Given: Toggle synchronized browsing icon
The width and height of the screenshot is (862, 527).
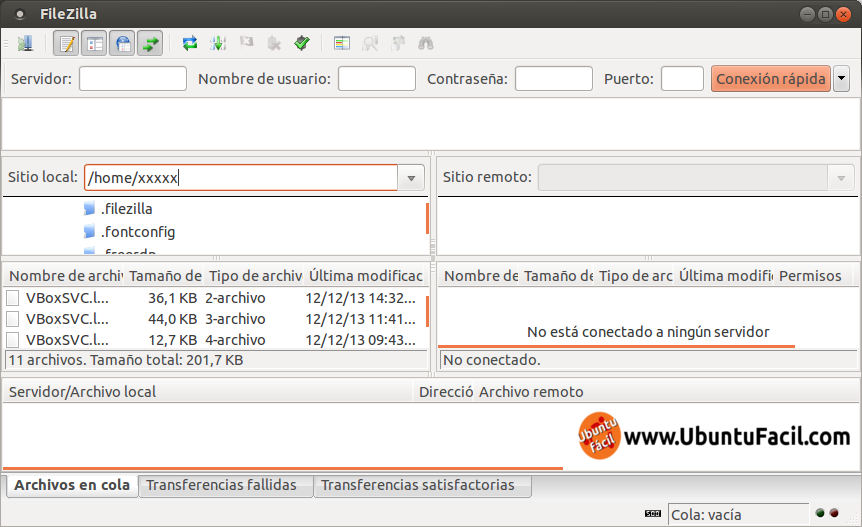Looking at the screenshot, I should (398, 43).
